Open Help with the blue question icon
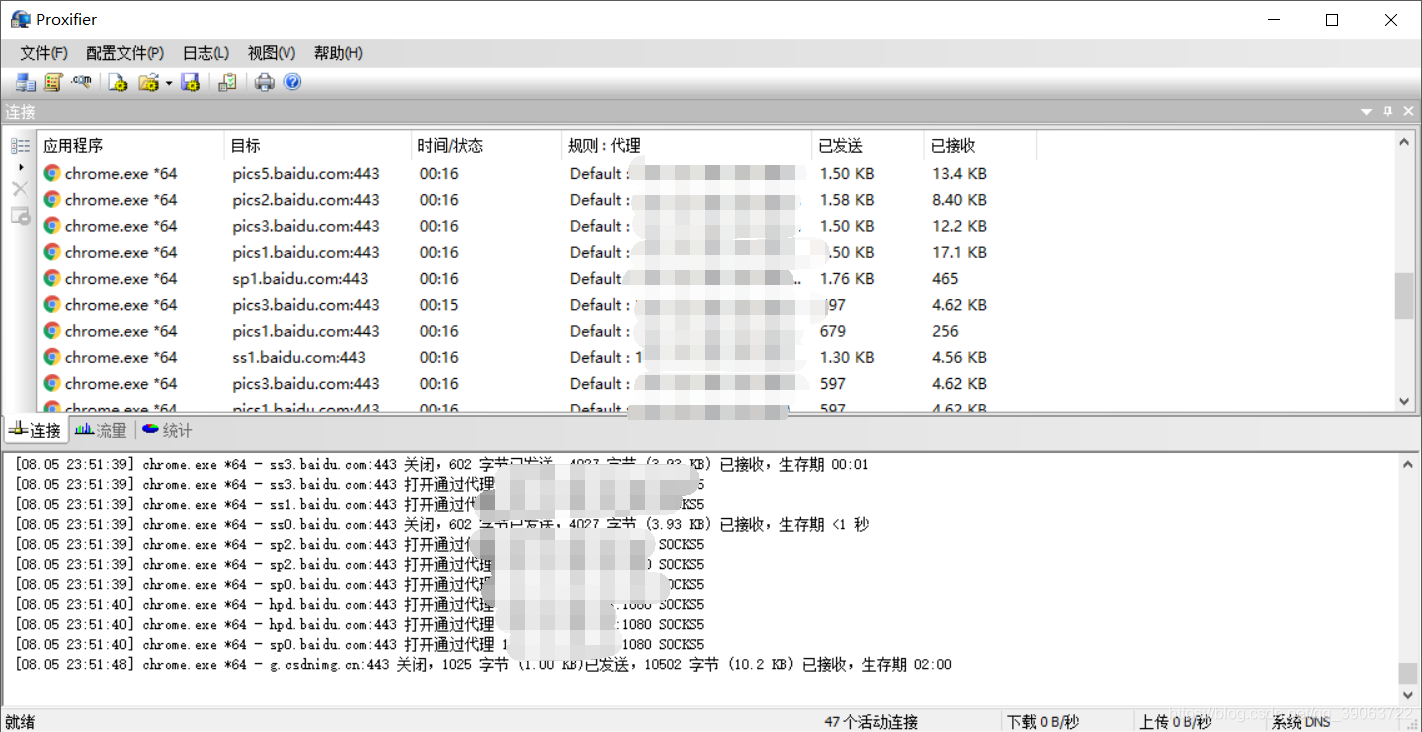Viewport: 1422px width, 732px height. tap(292, 83)
